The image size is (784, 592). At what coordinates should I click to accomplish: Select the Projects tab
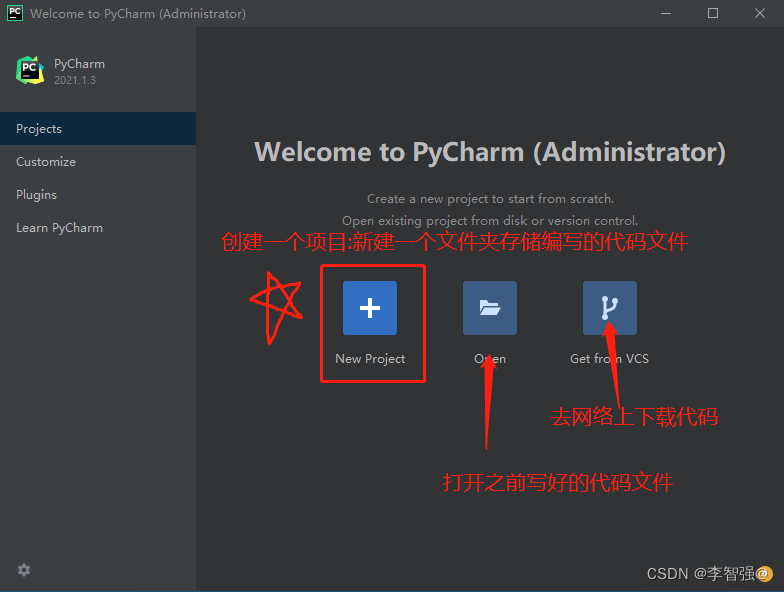(98, 128)
